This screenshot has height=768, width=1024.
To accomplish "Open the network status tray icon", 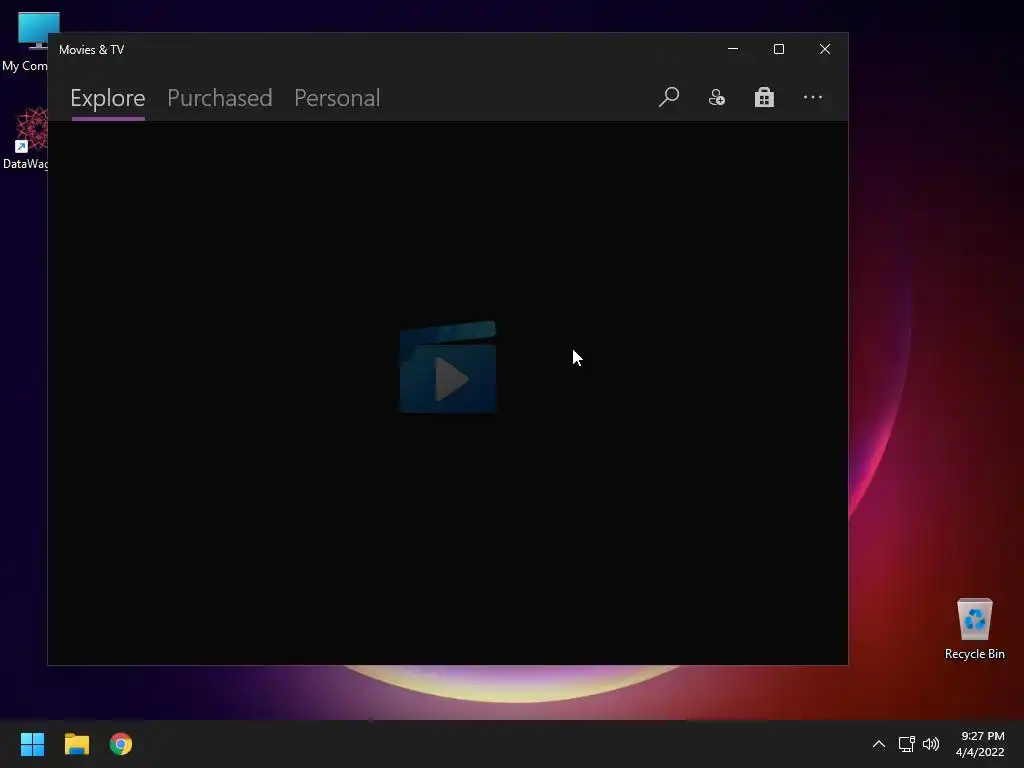I will (906, 744).
